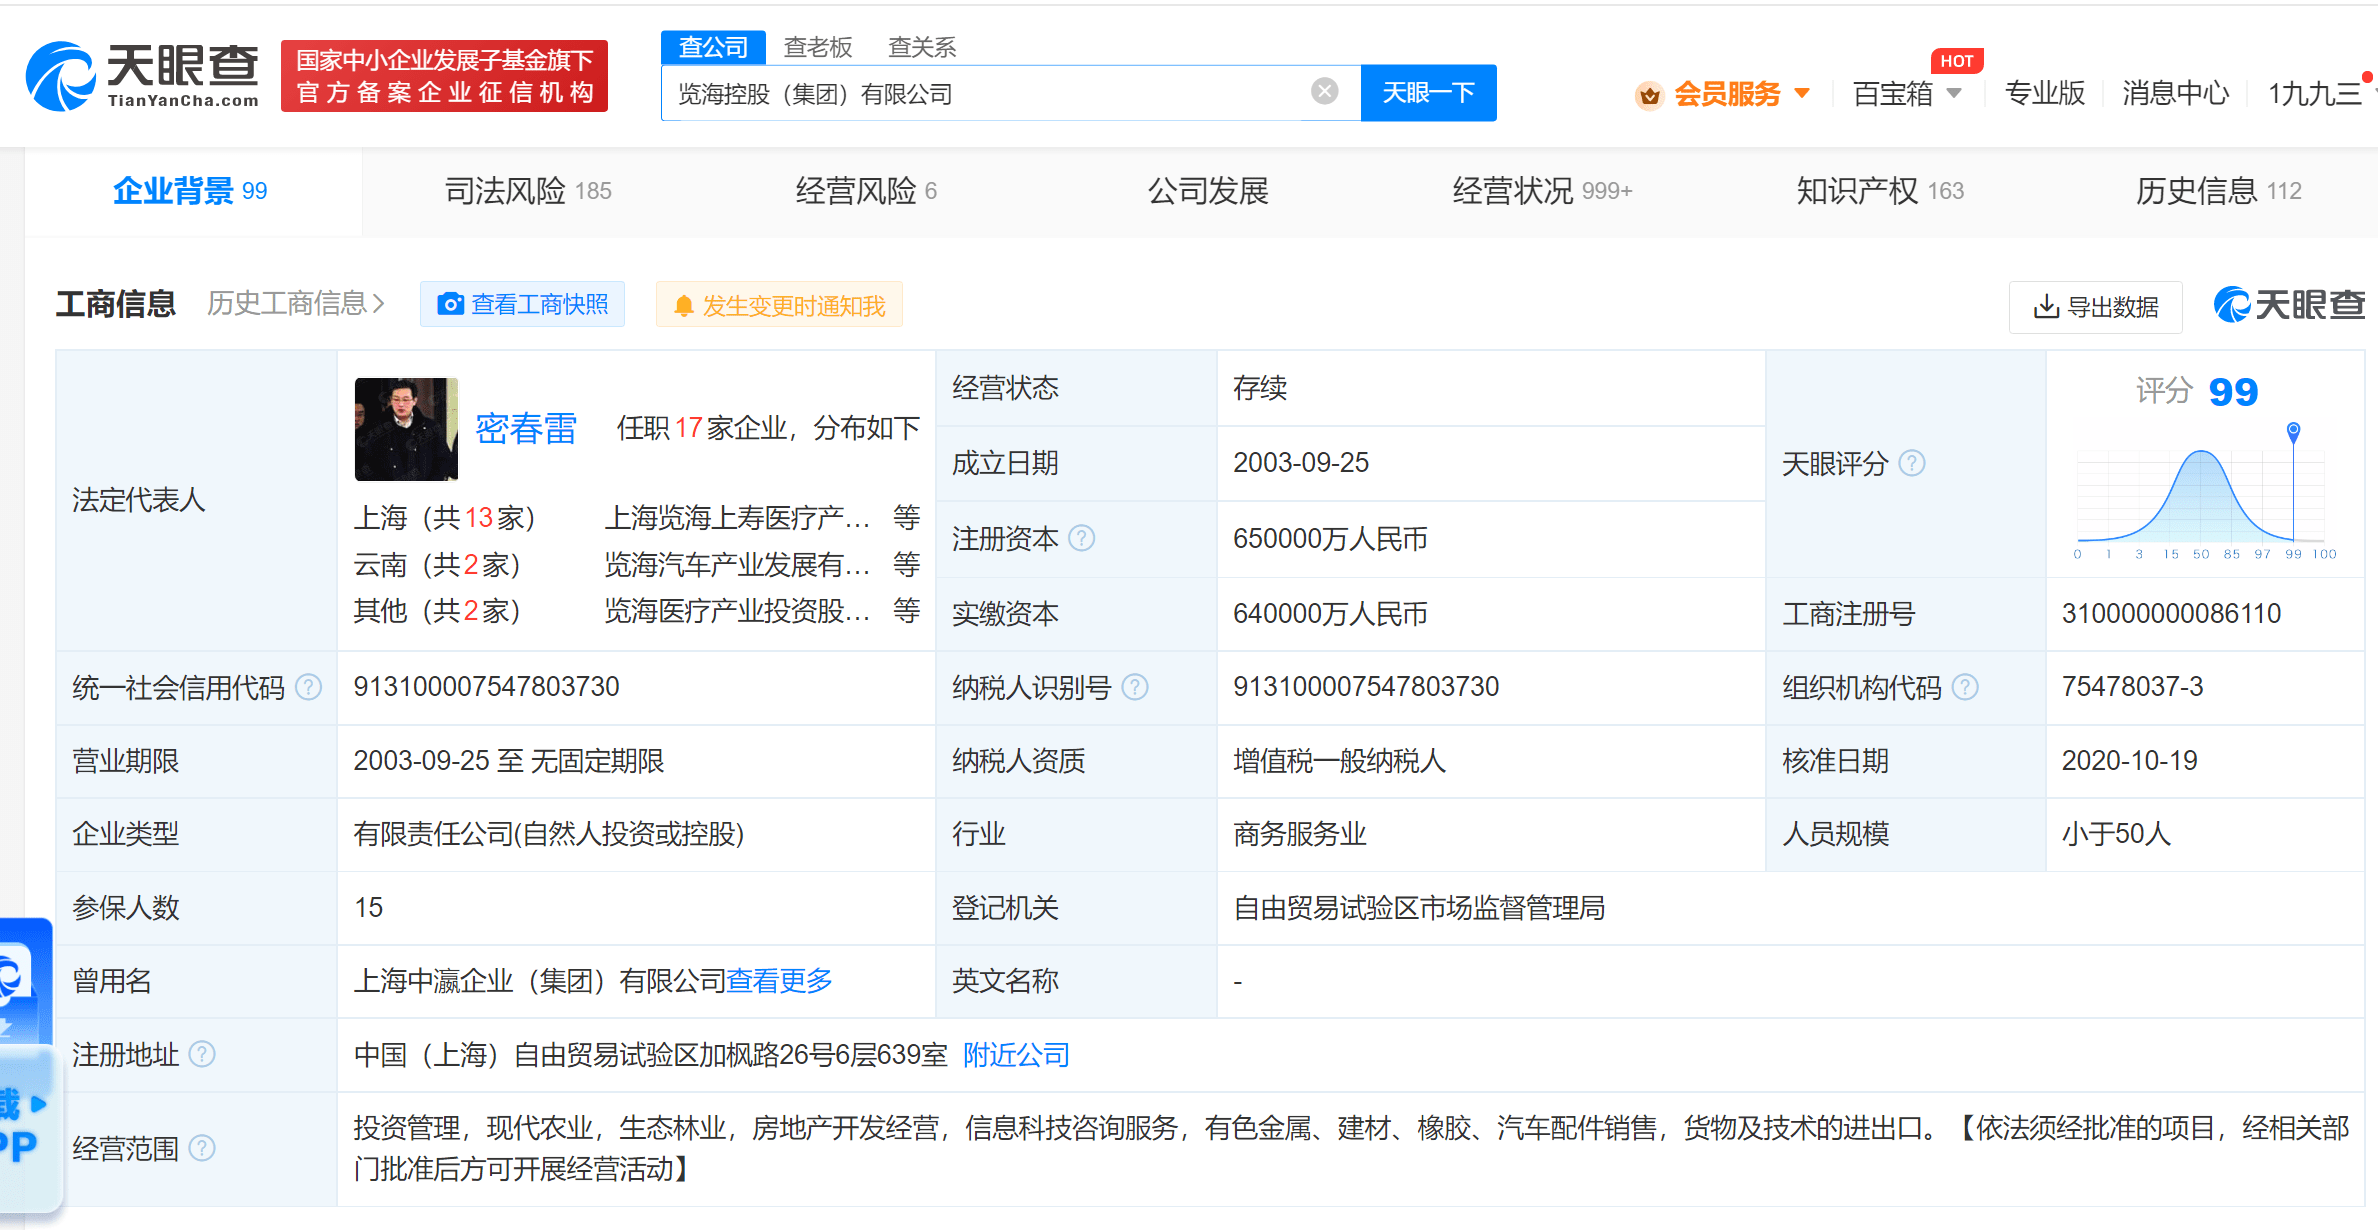
Task: Click the TianYanCha logo at top left
Action: 142,76
